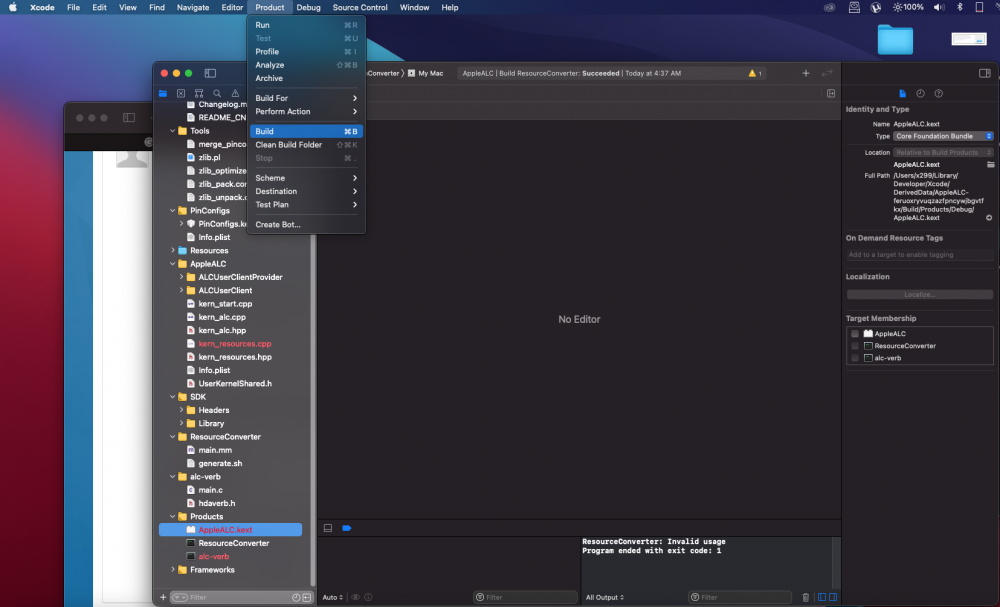Select the History inspector clock icon
This screenshot has height=607, width=1000.
[x=920, y=93]
